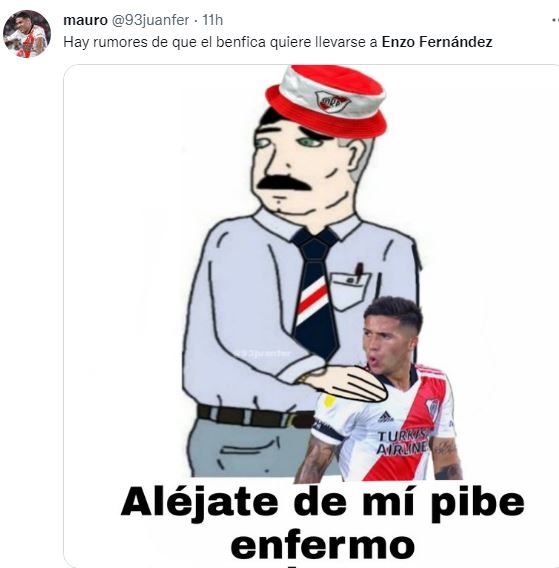Click the Turkish Airlines sponsor text on jersey

click(402, 443)
